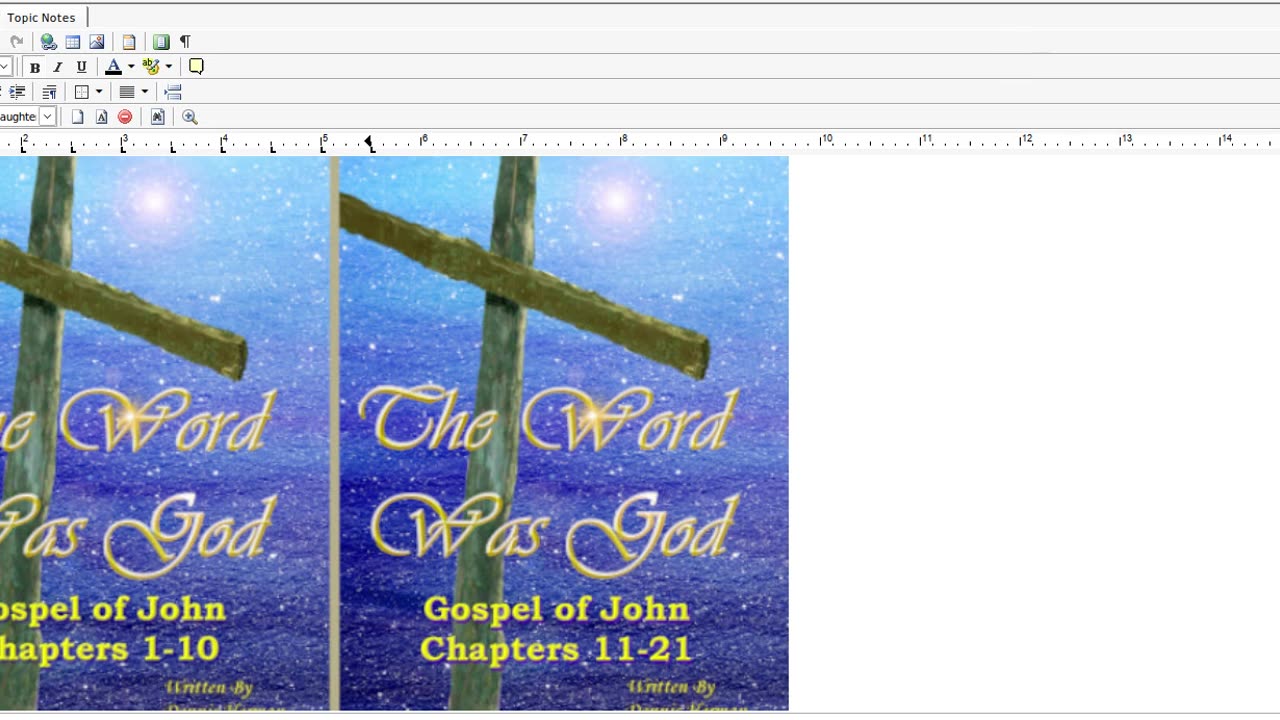The width and height of the screenshot is (1280, 720).
Task: Click the borders icon
Action: click(x=82, y=92)
